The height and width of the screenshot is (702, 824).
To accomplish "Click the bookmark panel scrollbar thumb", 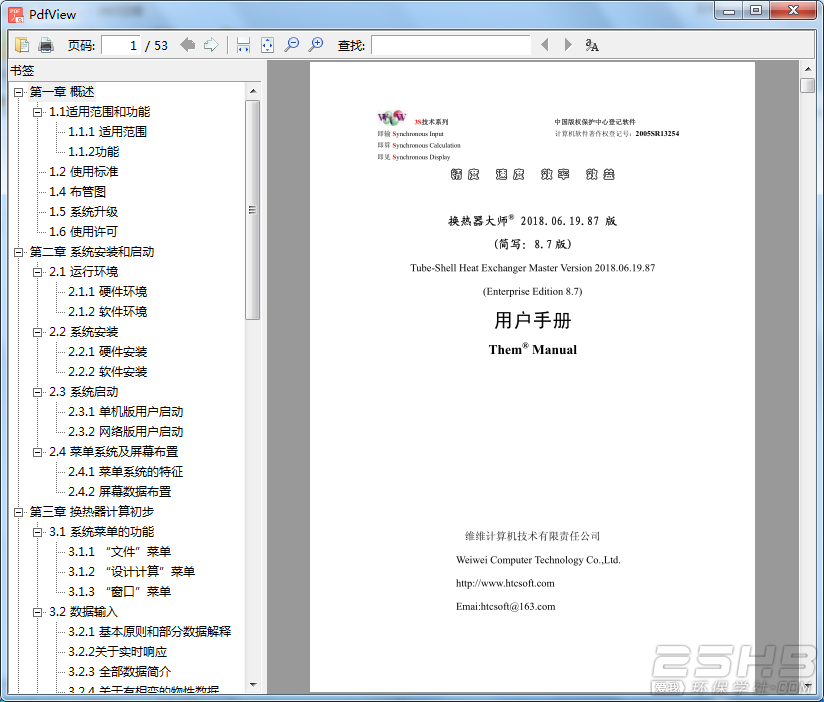I will tap(253, 210).
